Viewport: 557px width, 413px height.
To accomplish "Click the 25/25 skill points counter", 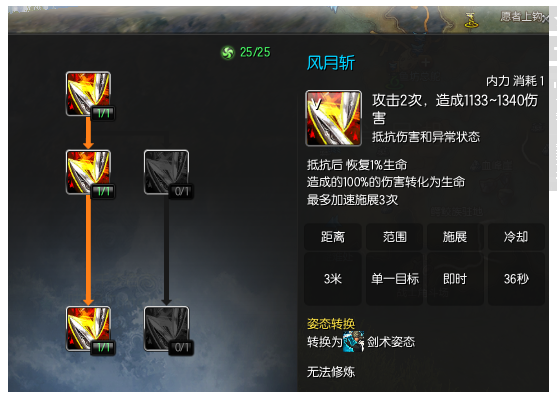I will click(x=255, y=52).
